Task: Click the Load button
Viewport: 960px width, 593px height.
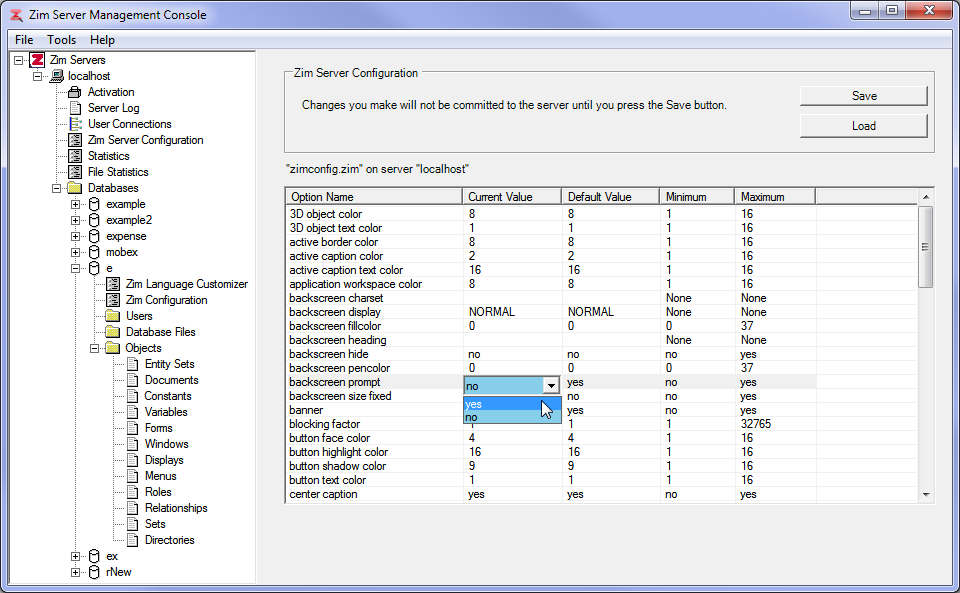Action: tap(864, 126)
